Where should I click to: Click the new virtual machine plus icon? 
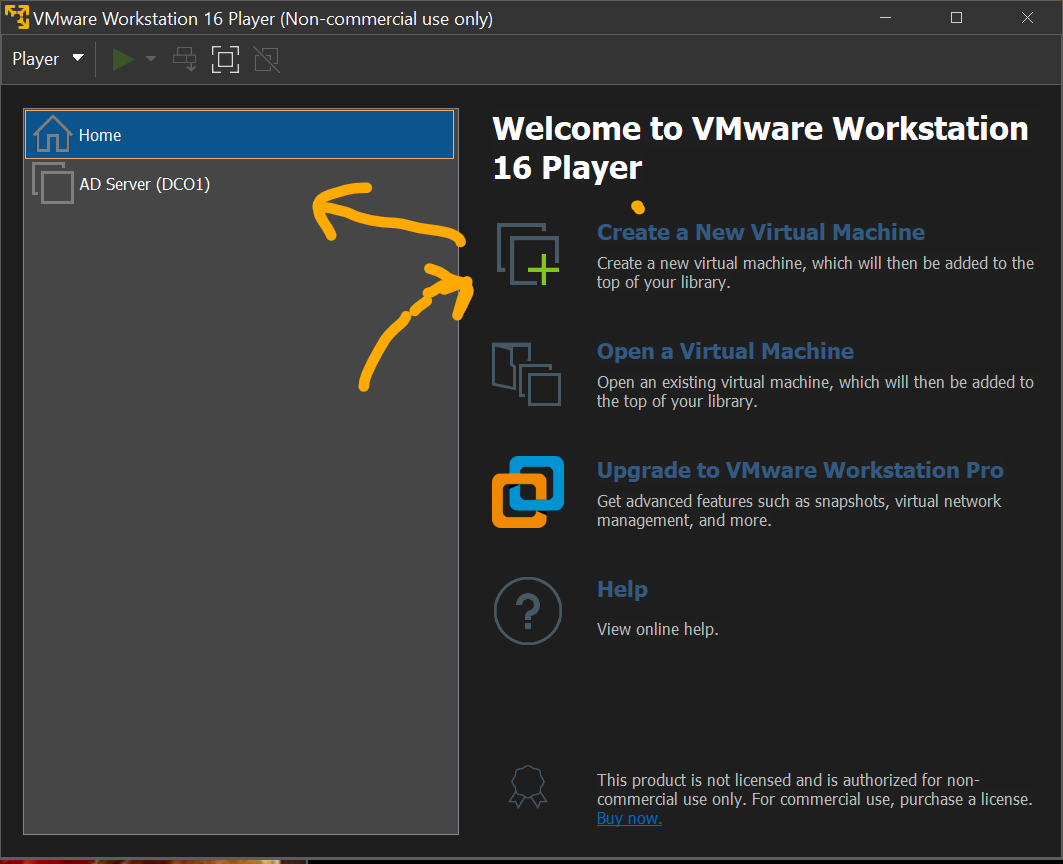coord(528,254)
